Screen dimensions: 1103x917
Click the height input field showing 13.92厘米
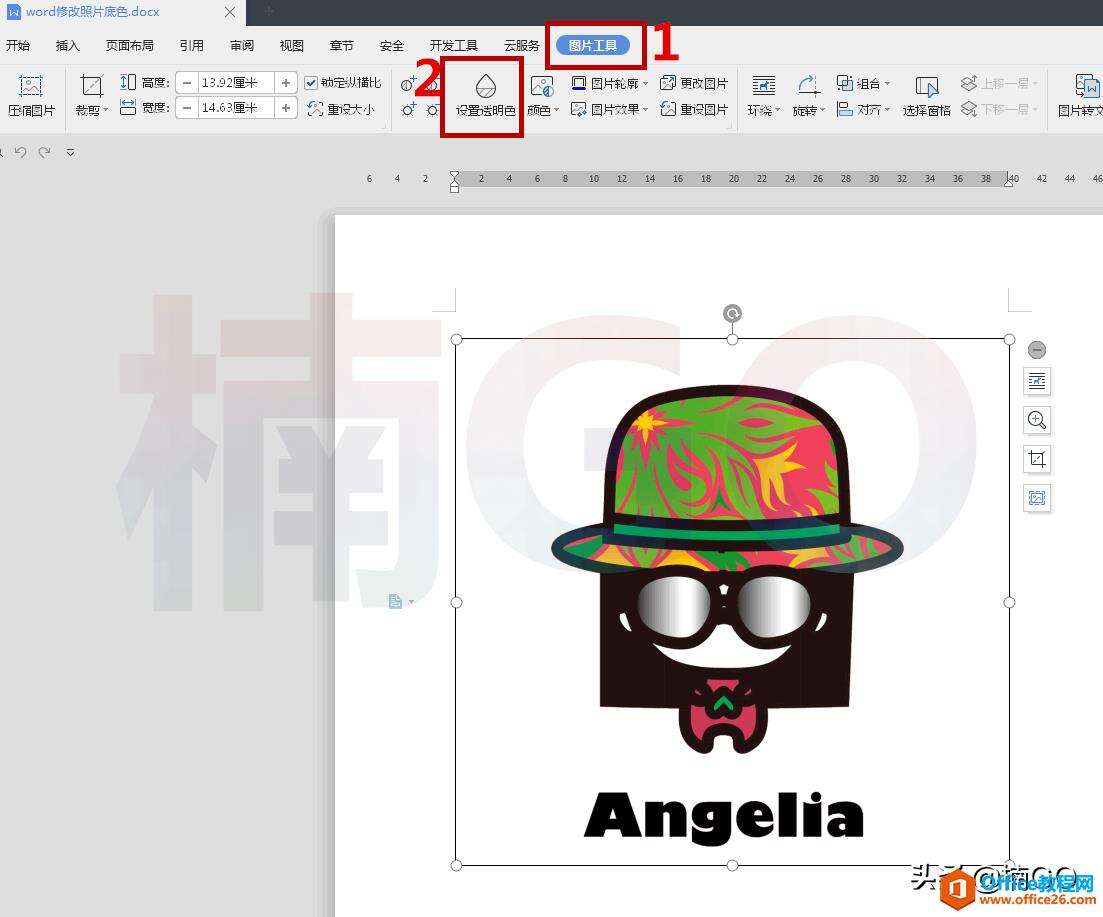pos(236,83)
